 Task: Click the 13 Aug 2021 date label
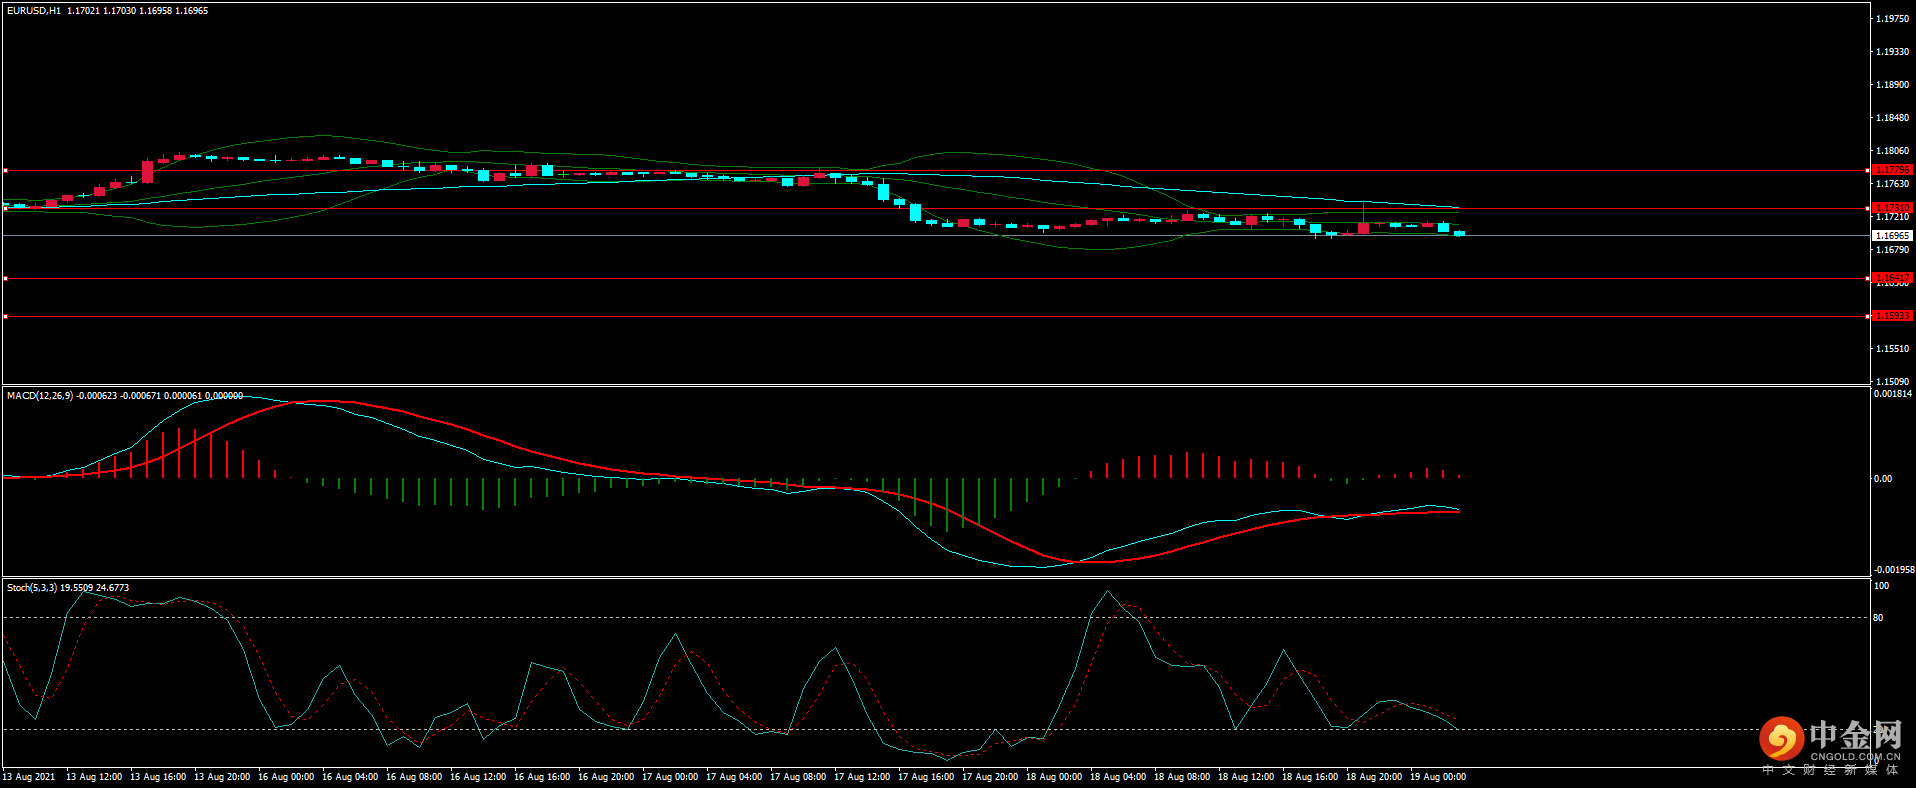point(29,777)
